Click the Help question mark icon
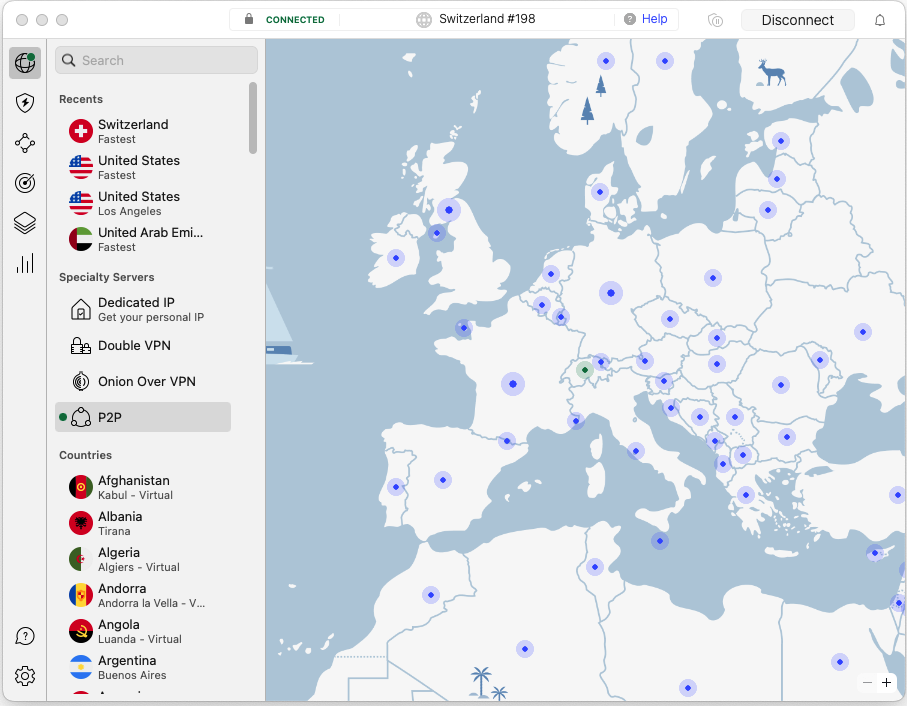Viewport: 907px width, 706px height. pos(630,19)
